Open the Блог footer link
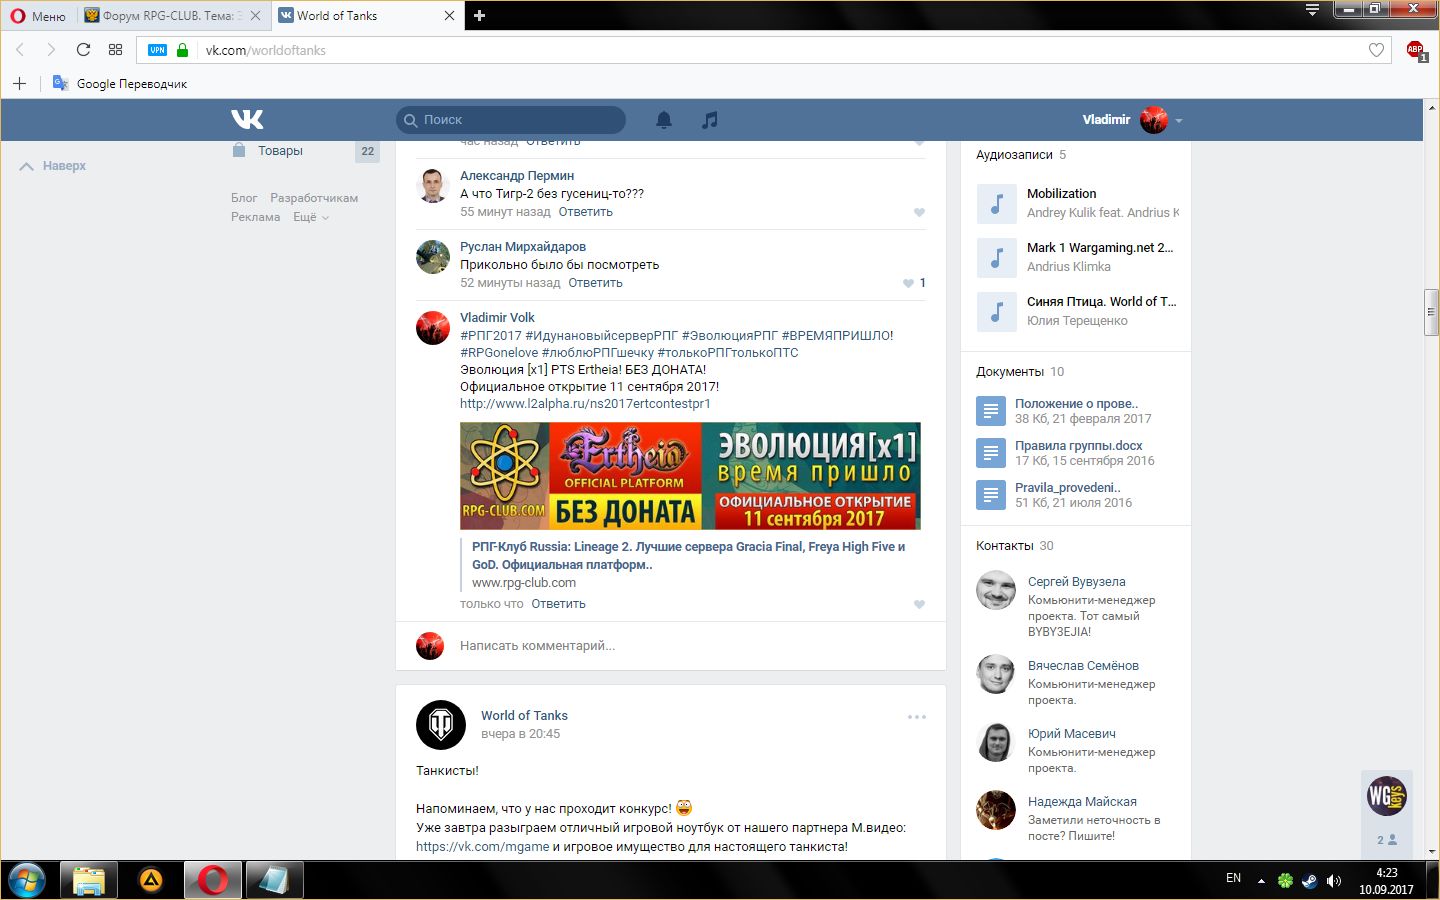 (244, 198)
